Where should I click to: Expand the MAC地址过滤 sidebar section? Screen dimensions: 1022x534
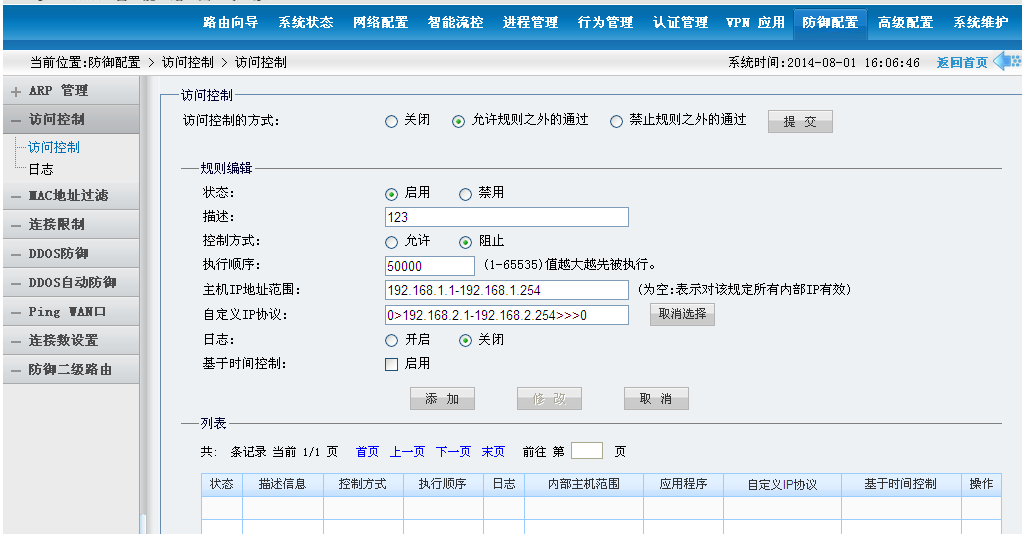[x=68, y=196]
